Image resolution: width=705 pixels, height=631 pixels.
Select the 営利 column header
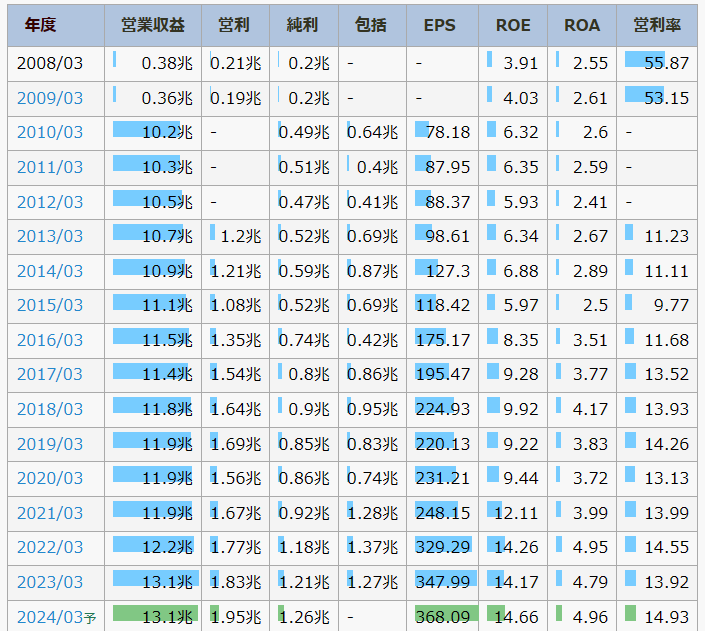(x=235, y=25)
